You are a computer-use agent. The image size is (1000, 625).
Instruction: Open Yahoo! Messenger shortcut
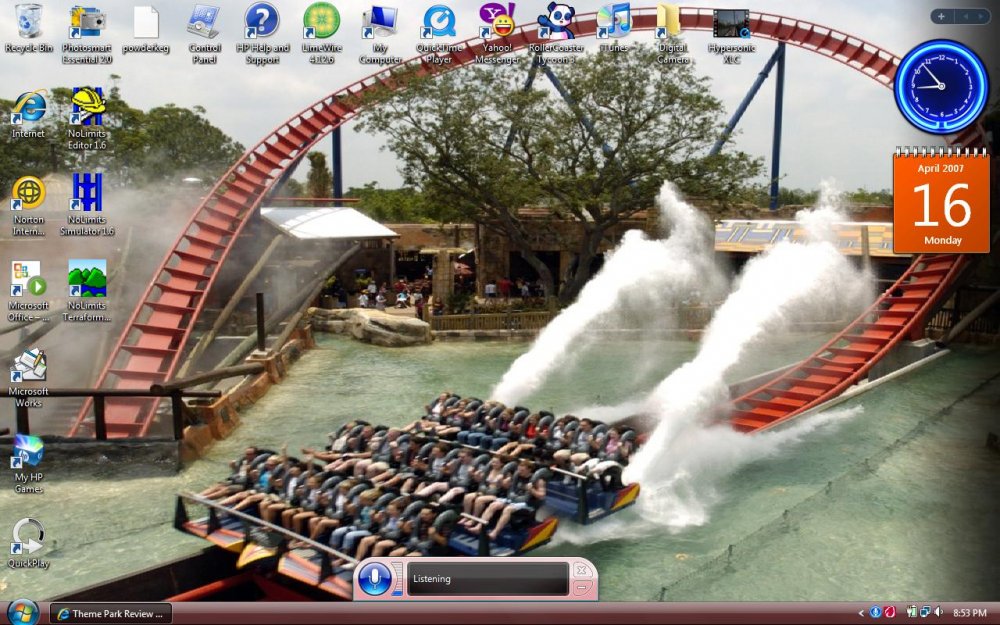(x=497, y=22)
